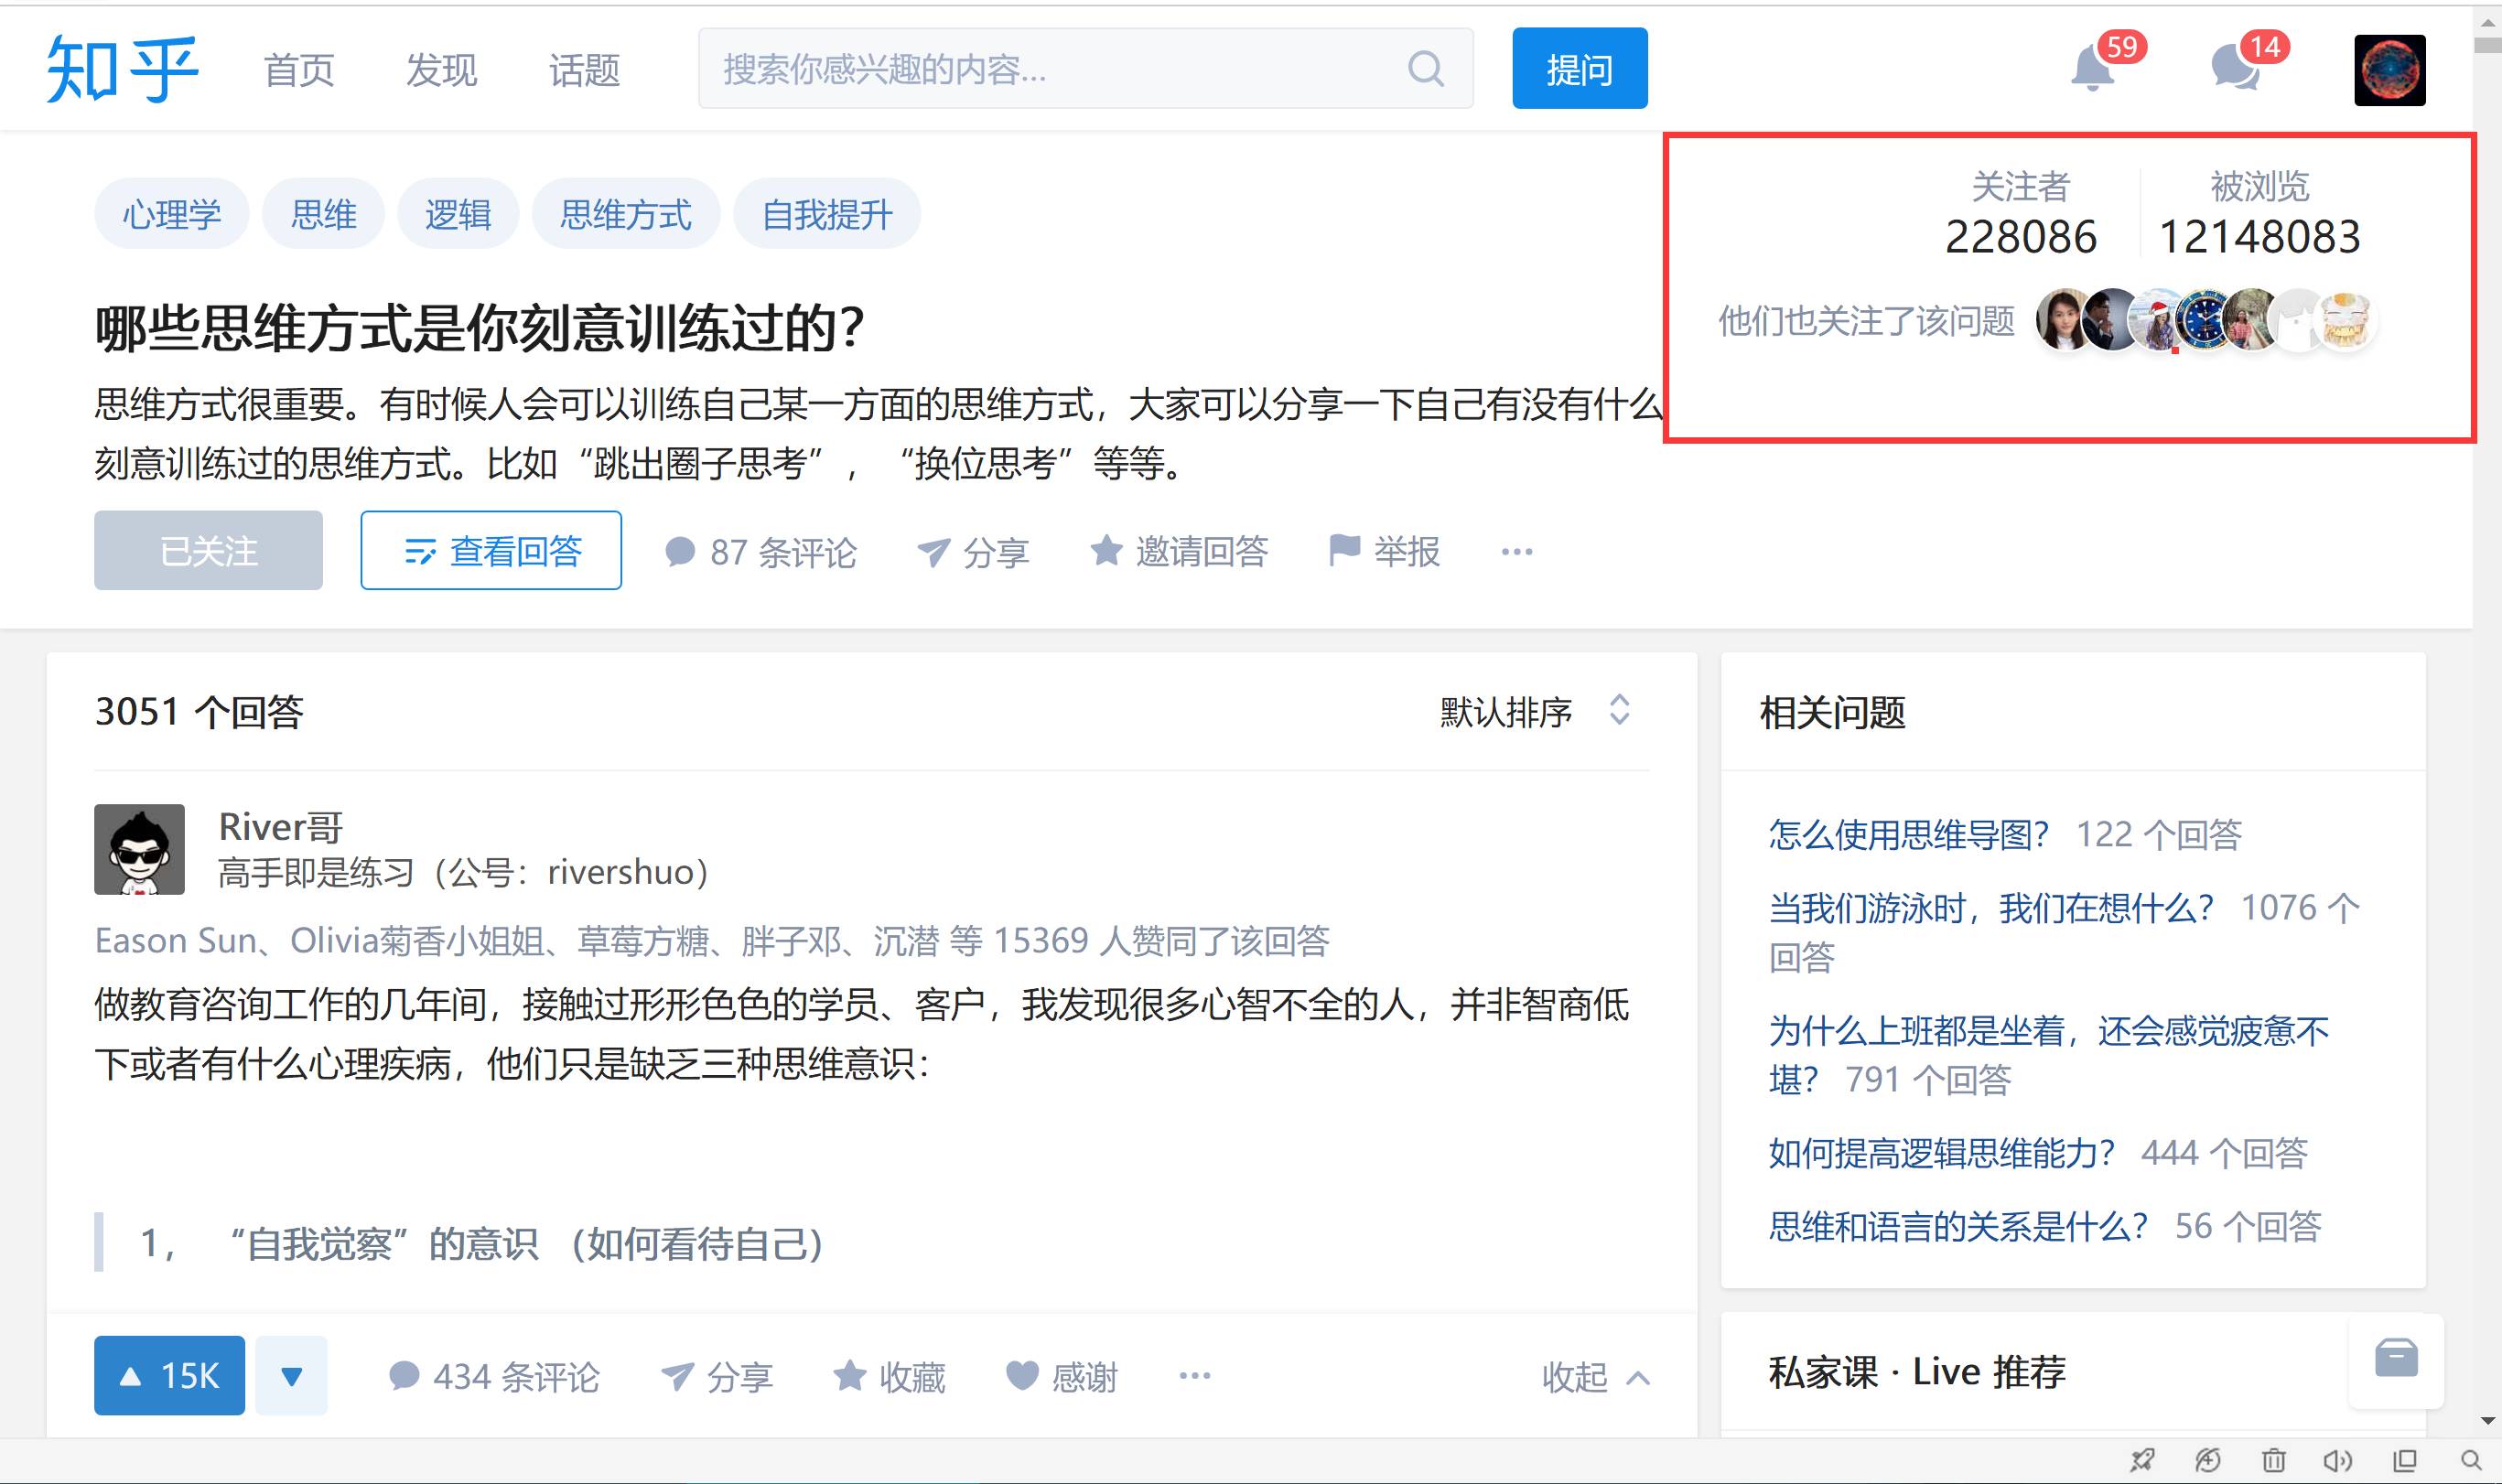Click the floating box icon at bottom right

[2396, 1359]
